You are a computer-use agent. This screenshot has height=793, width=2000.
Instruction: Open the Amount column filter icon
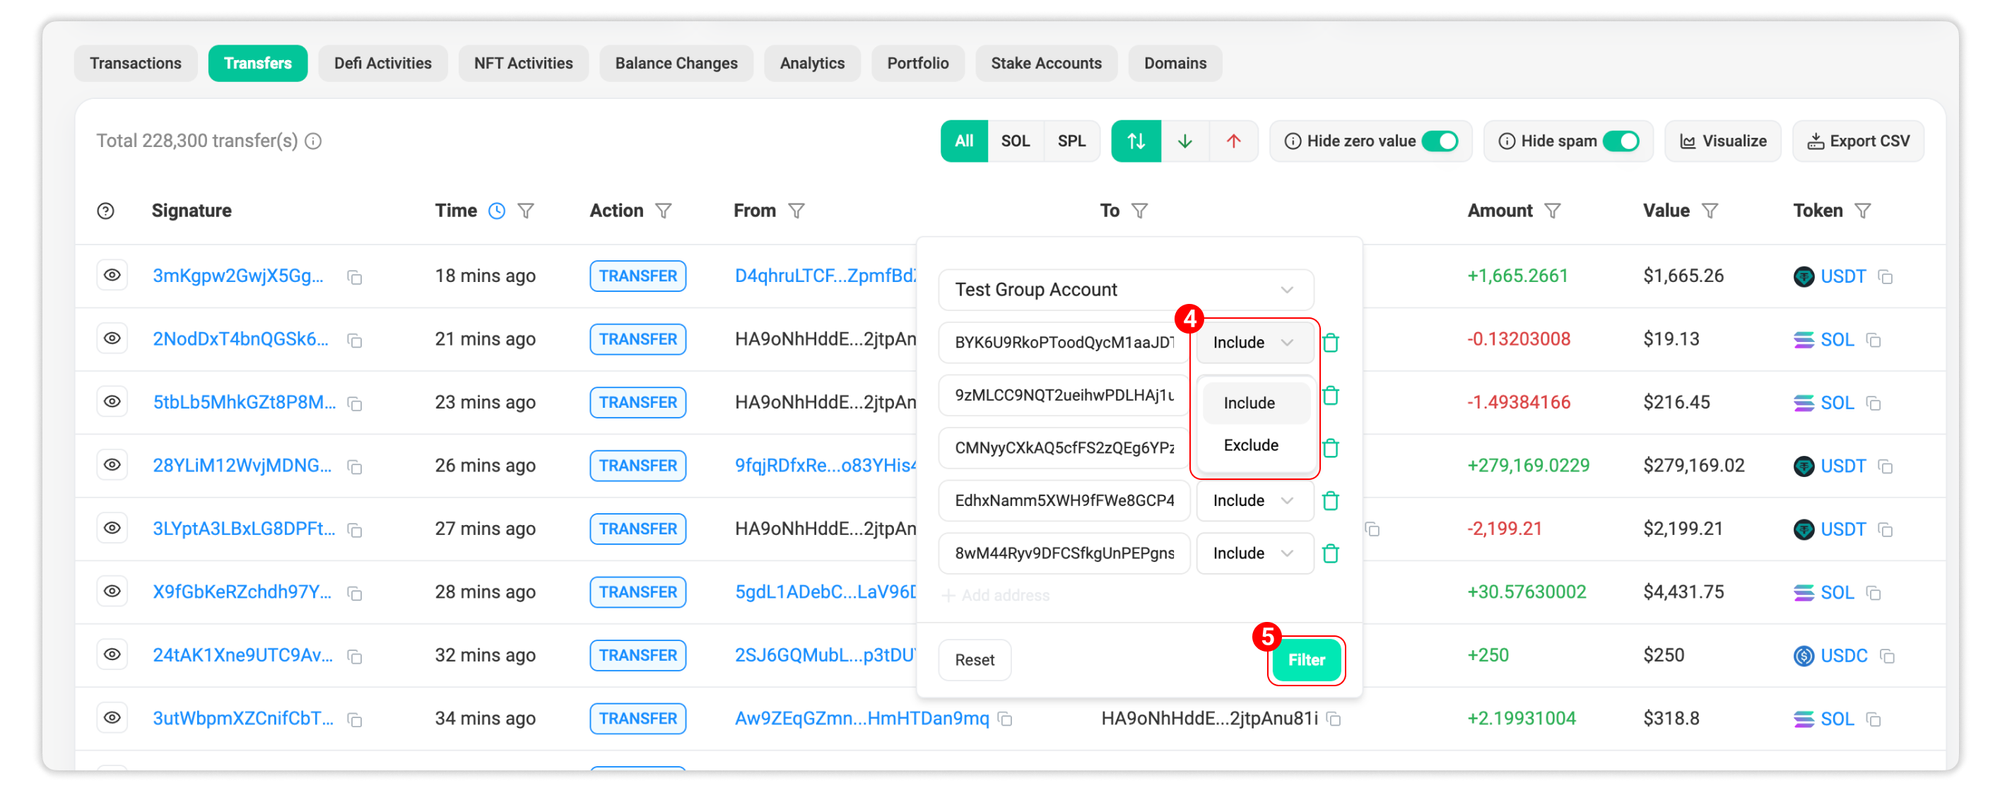pyautogui.click(x=1552, y=211)
